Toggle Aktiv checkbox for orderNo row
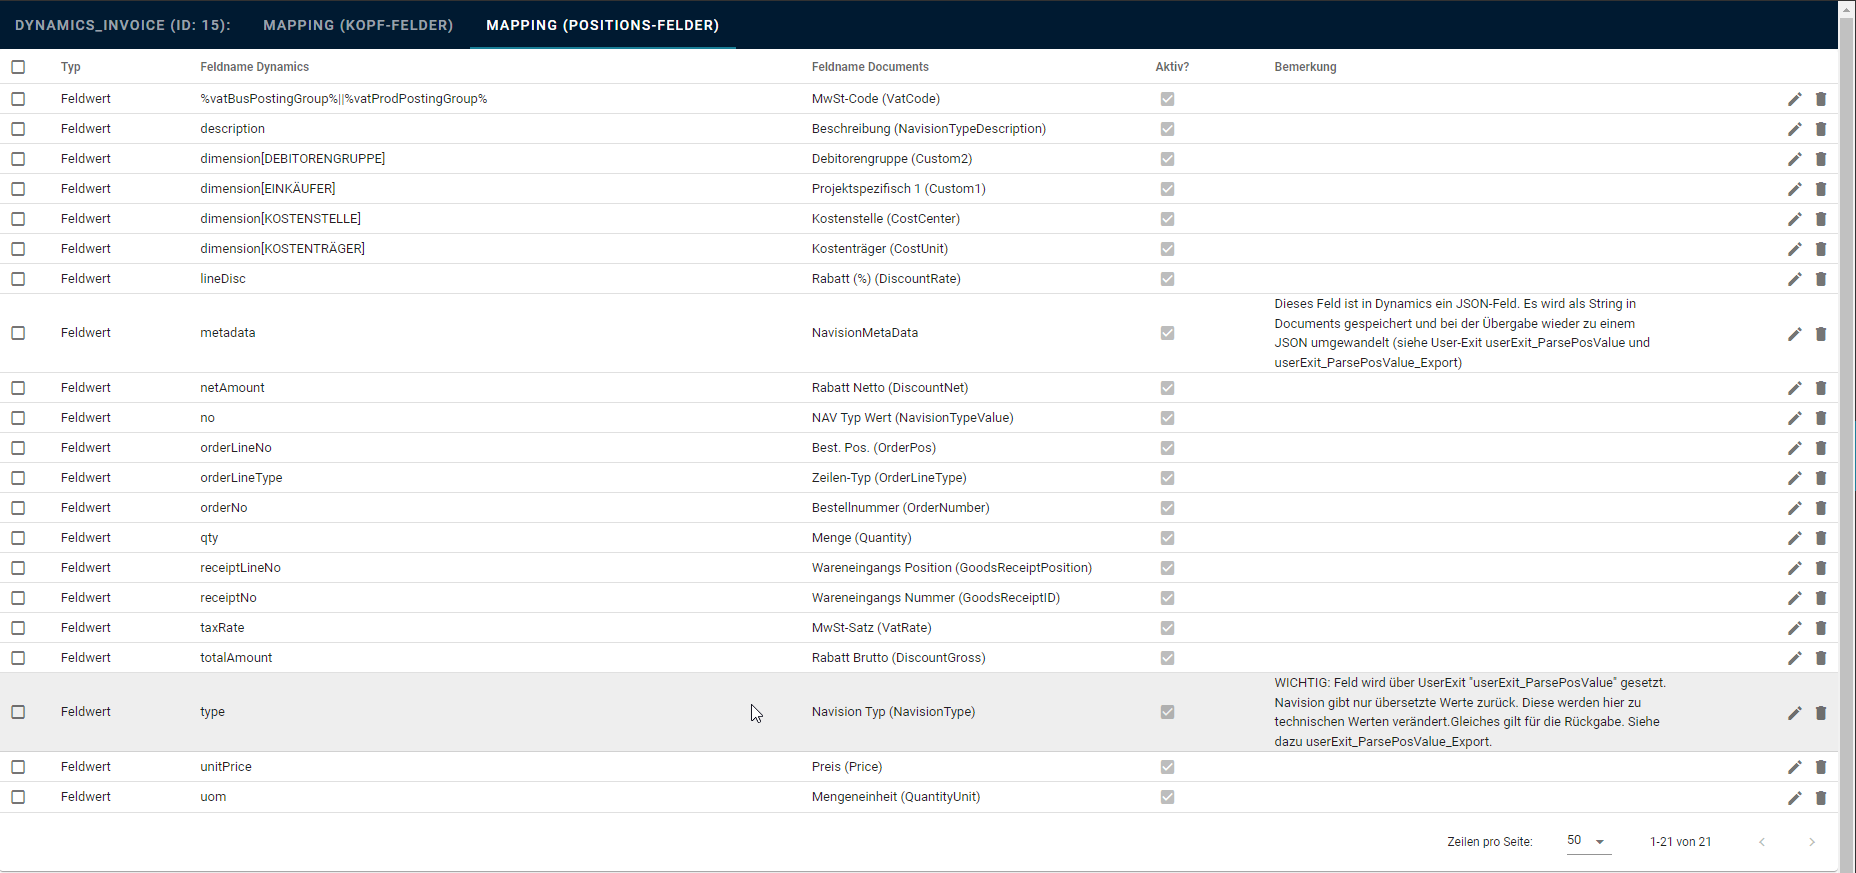This screenshot has width=1856, height=873. [x=1167, y=508]
